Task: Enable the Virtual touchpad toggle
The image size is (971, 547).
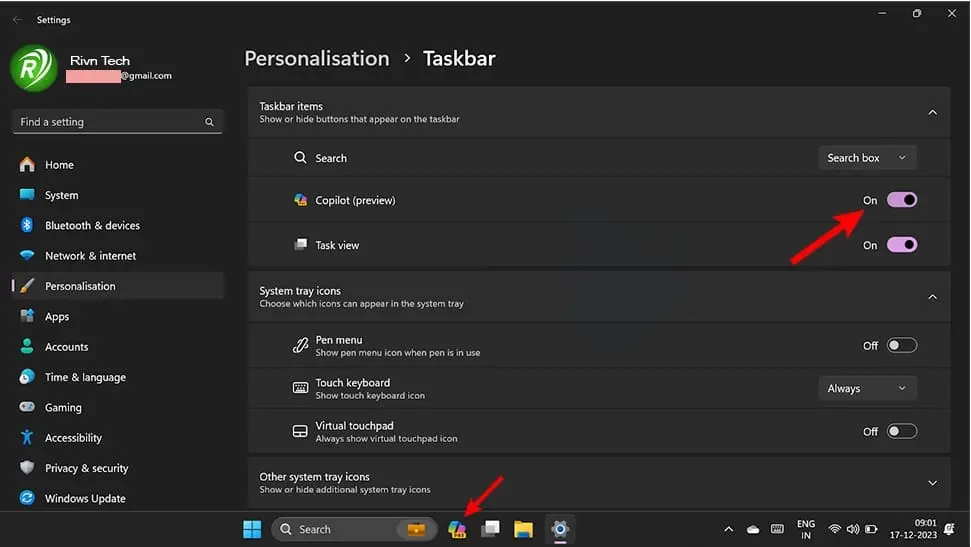Action: 902,431
